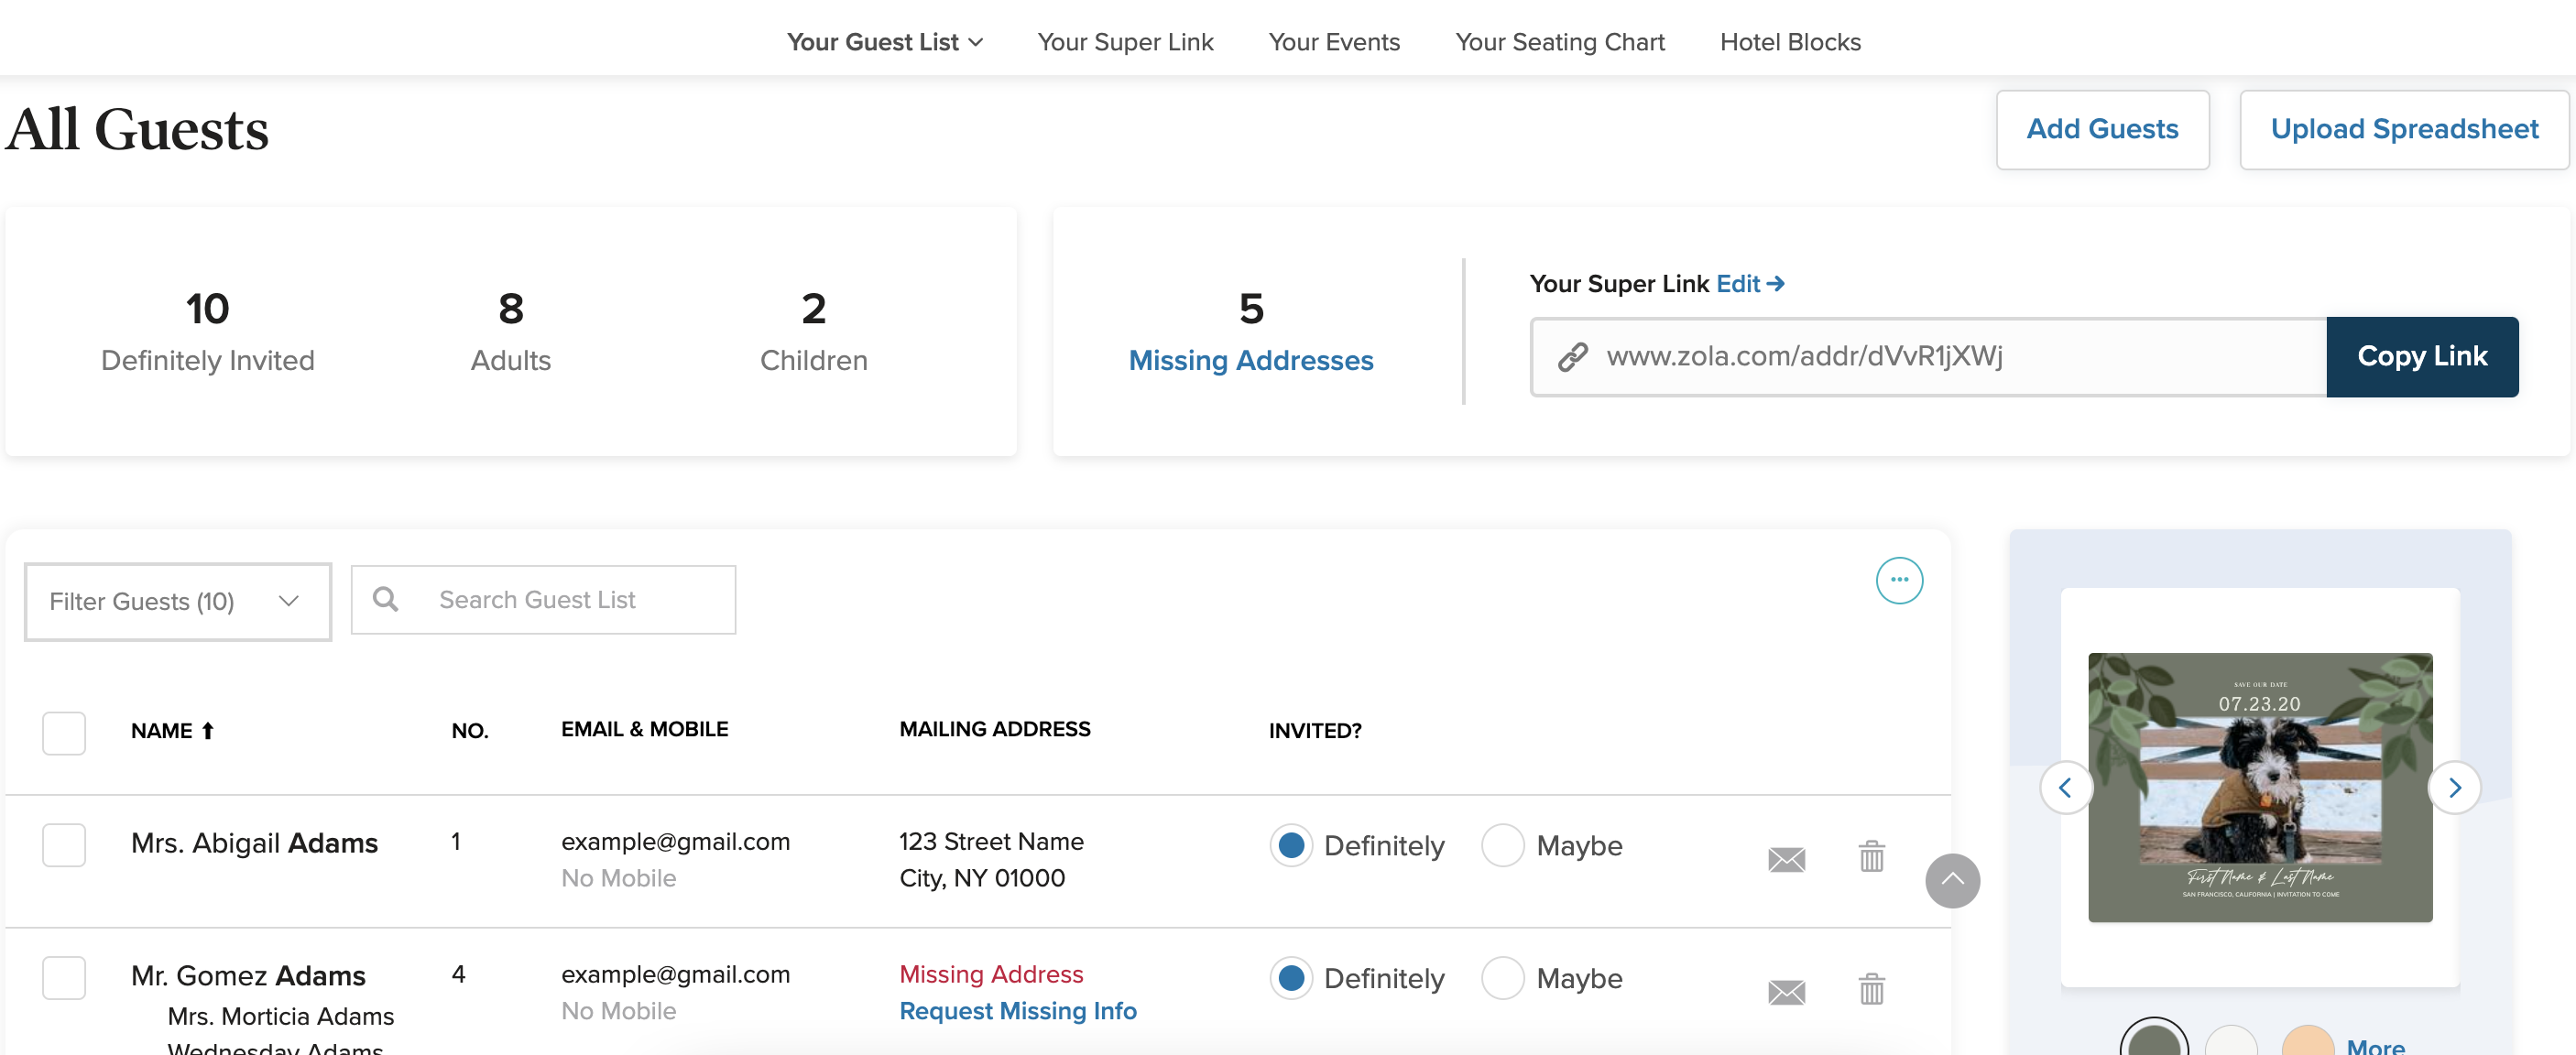This screenshot has width=2576, height=1055.
Task: Go to Your Seating Chart tab
Action: pyautogui.click(x=1559, y=42)
